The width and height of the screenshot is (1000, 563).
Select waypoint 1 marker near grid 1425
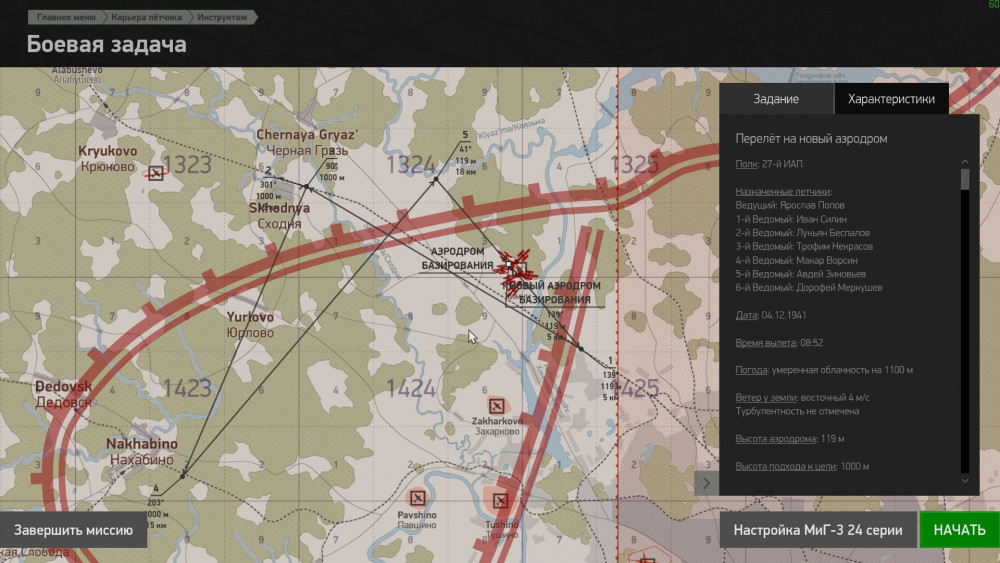tap(581, 348)
